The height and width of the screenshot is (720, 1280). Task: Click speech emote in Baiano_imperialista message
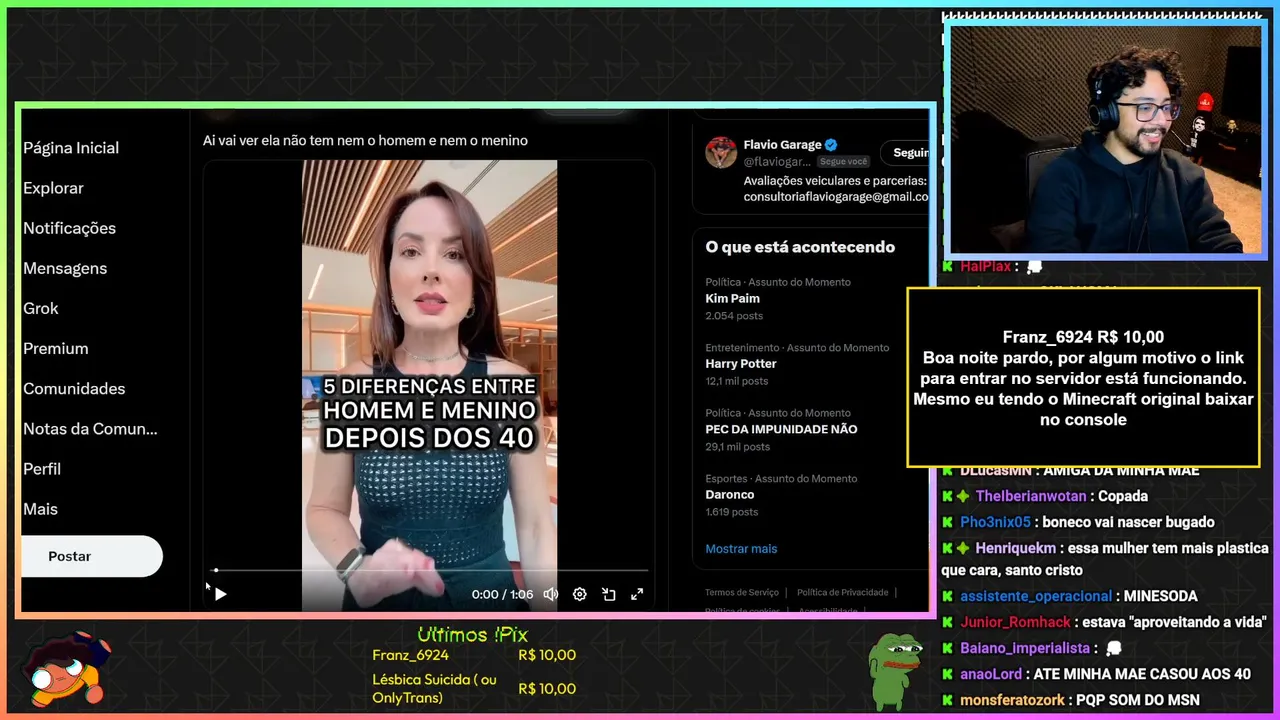point(1114,648)
